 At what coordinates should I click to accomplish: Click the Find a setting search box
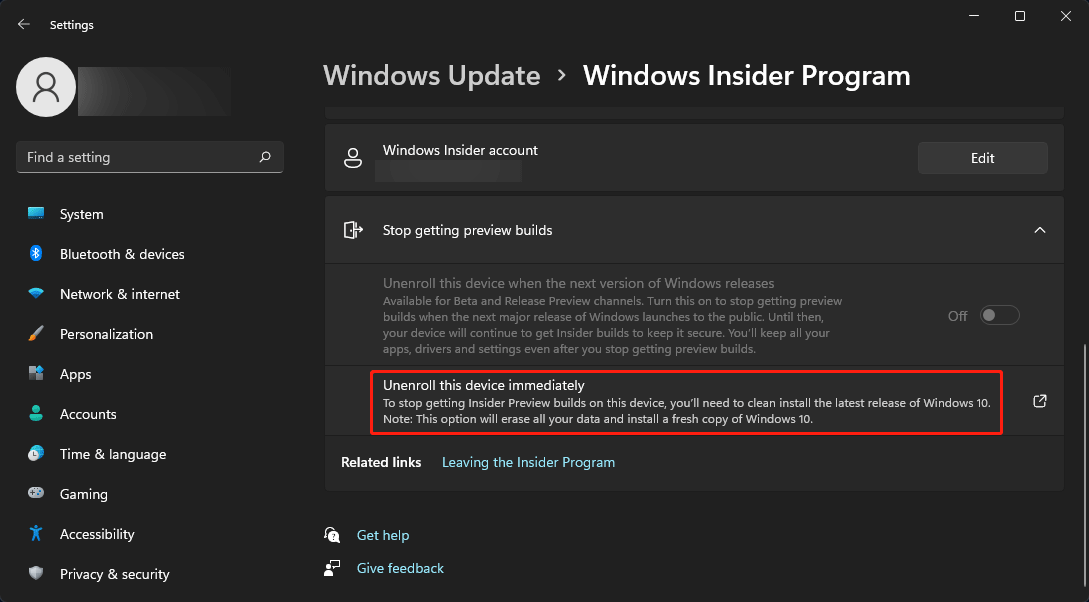(x=149, y=158)
